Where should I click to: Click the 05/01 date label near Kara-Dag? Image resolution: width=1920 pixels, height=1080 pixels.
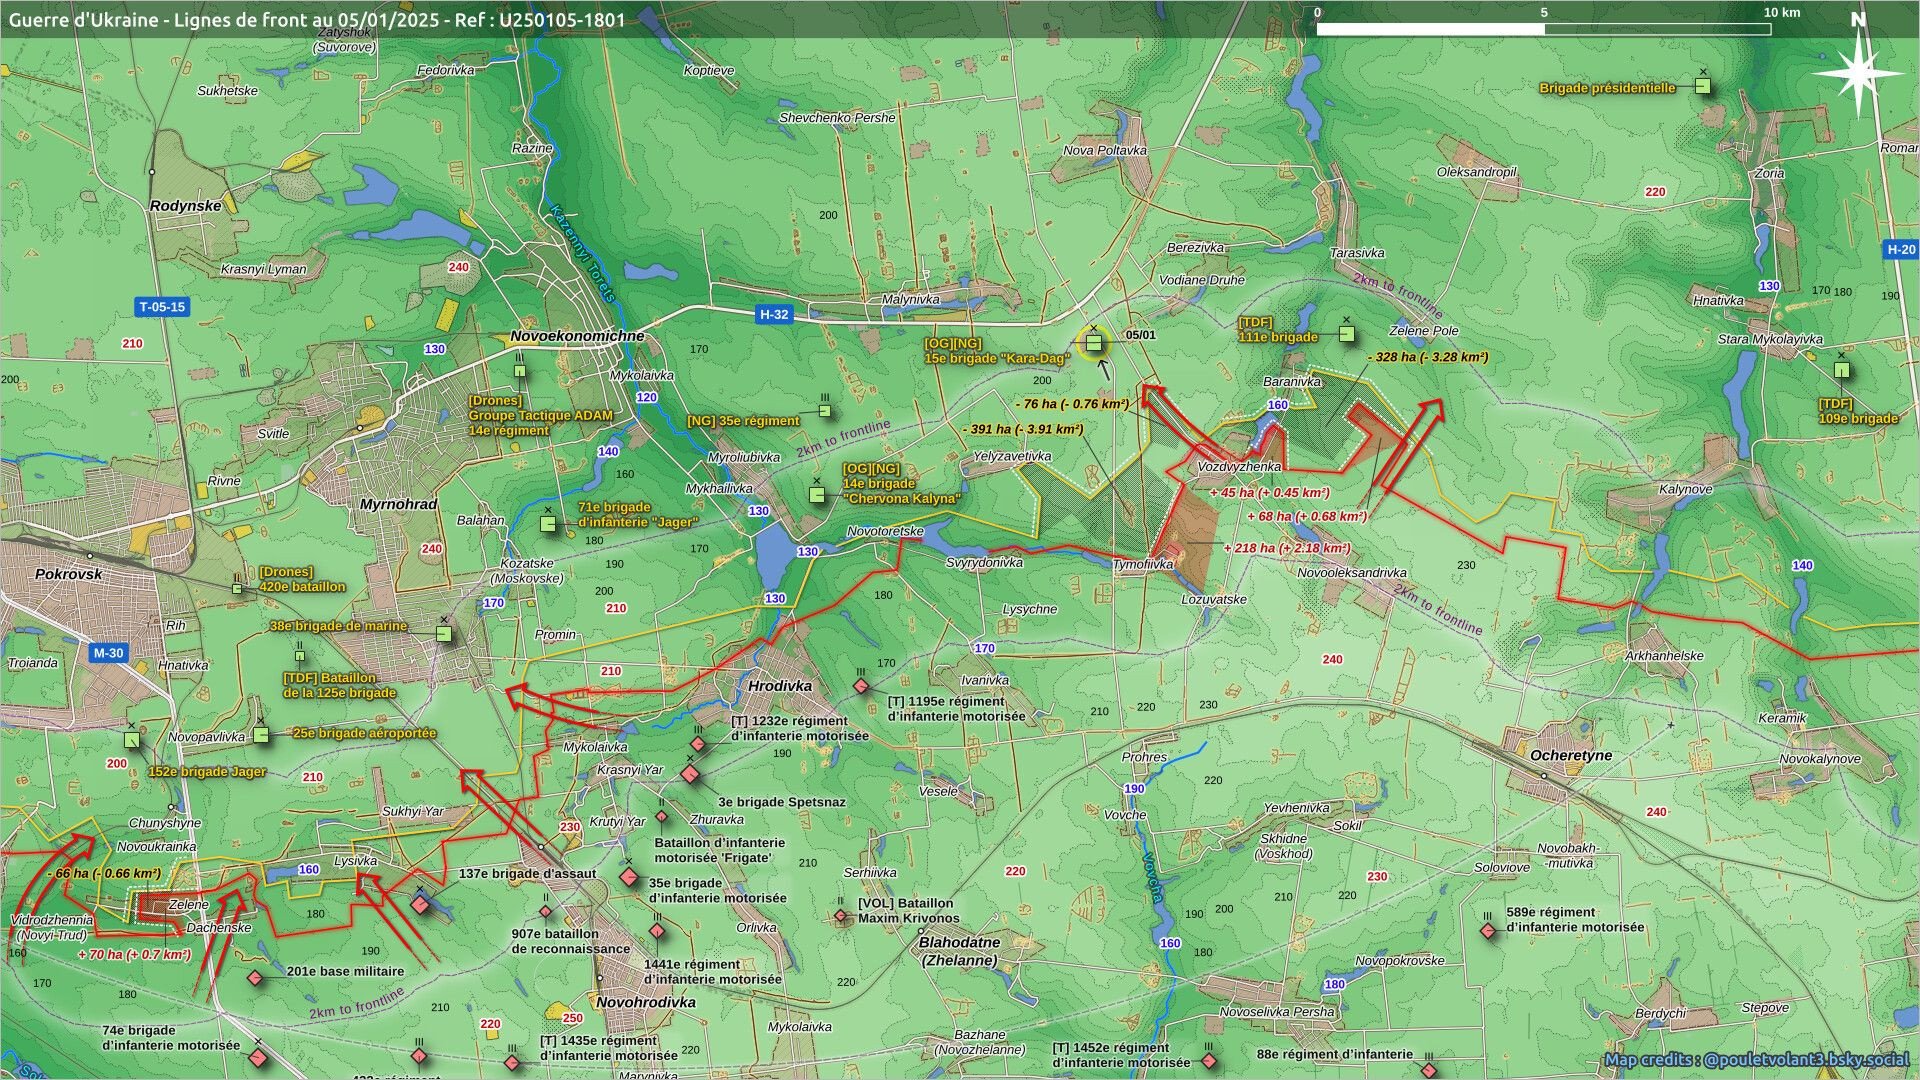(x=1140, y=335)
